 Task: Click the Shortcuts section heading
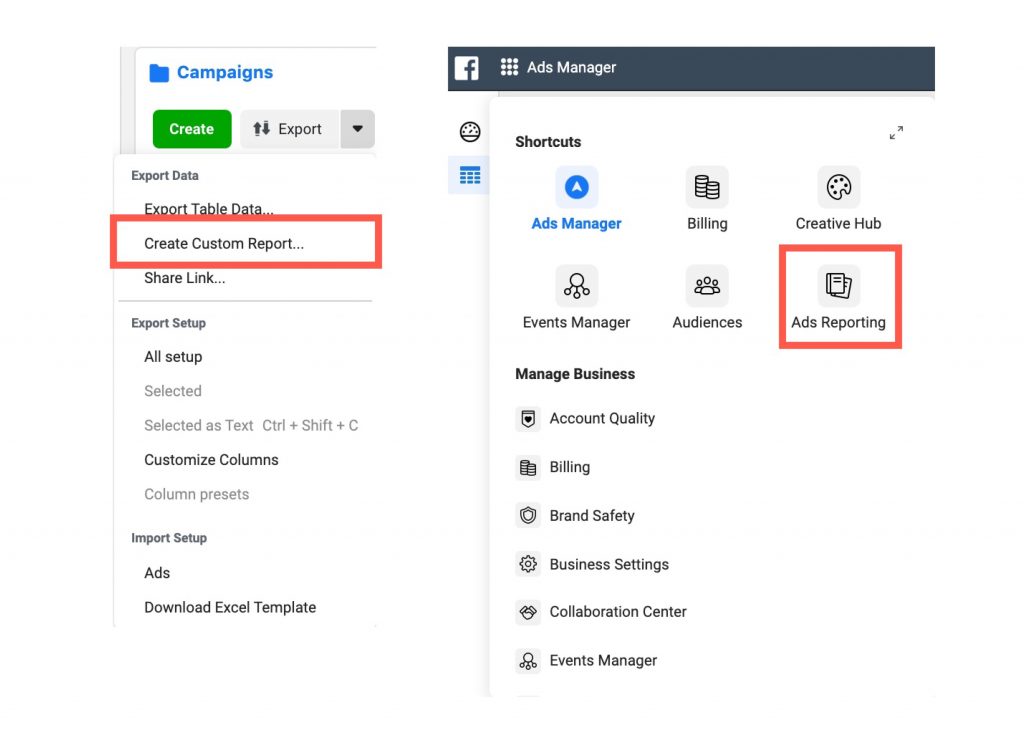(548, 142)
